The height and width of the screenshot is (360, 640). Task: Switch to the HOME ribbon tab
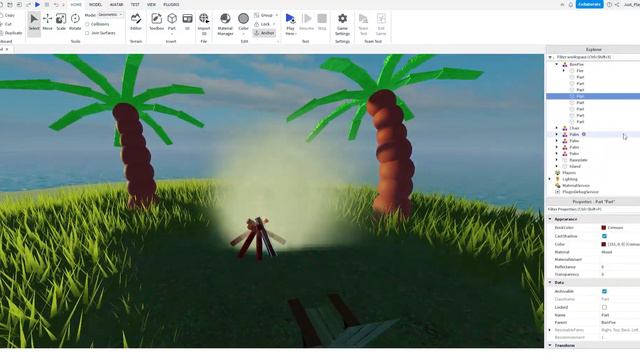pyautogui.click(x=76, y=4)
